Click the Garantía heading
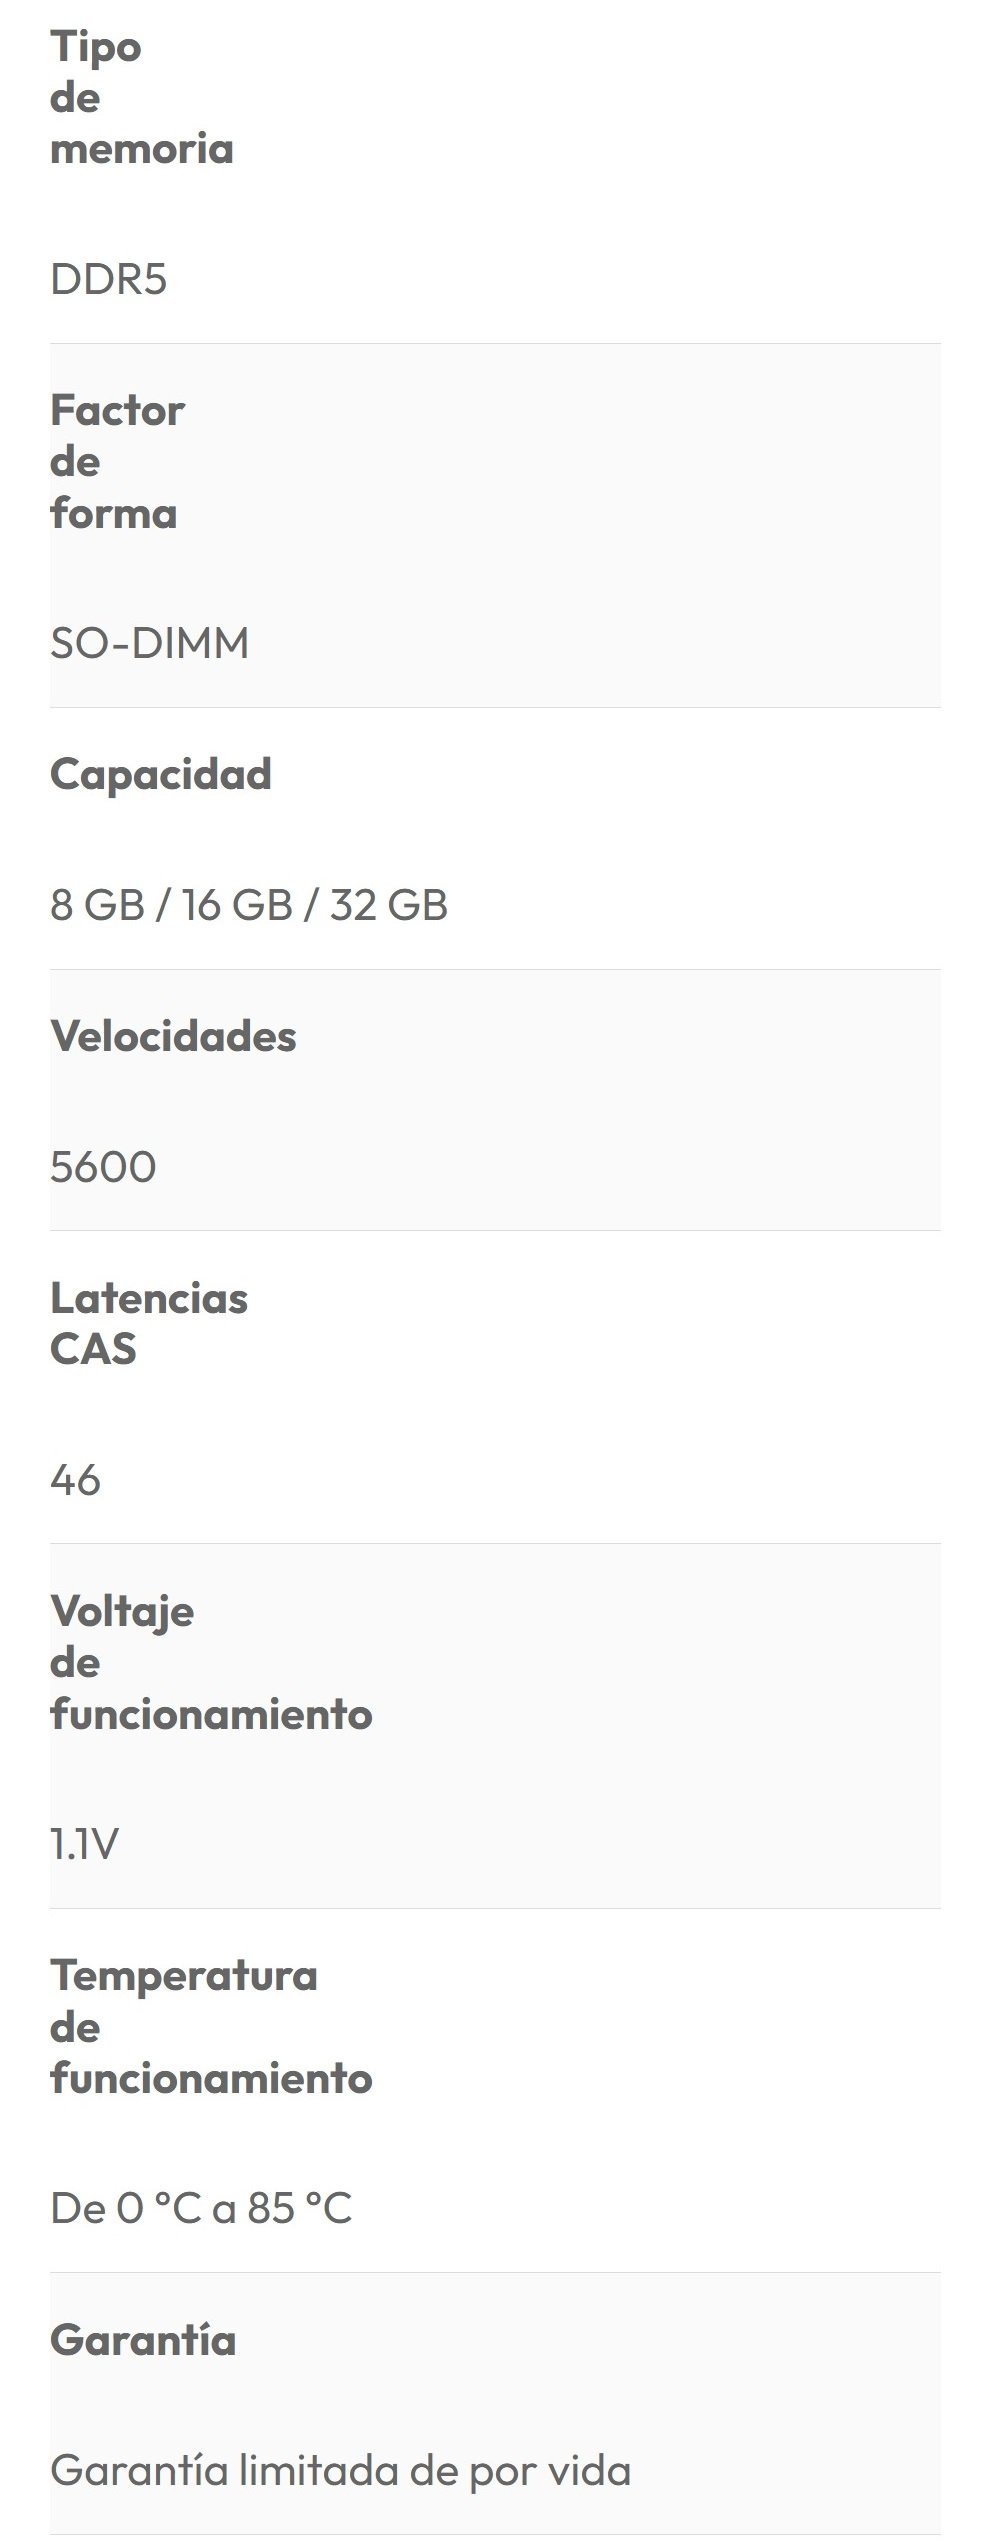This screenshot has height=2543, width=990. [x=143, y=2340]
